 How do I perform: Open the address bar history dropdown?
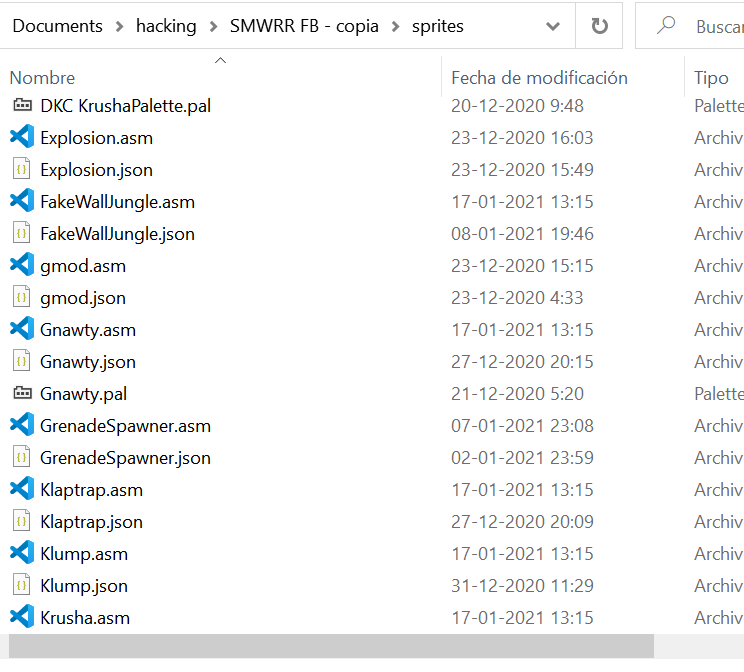click(x=553, y=26)
